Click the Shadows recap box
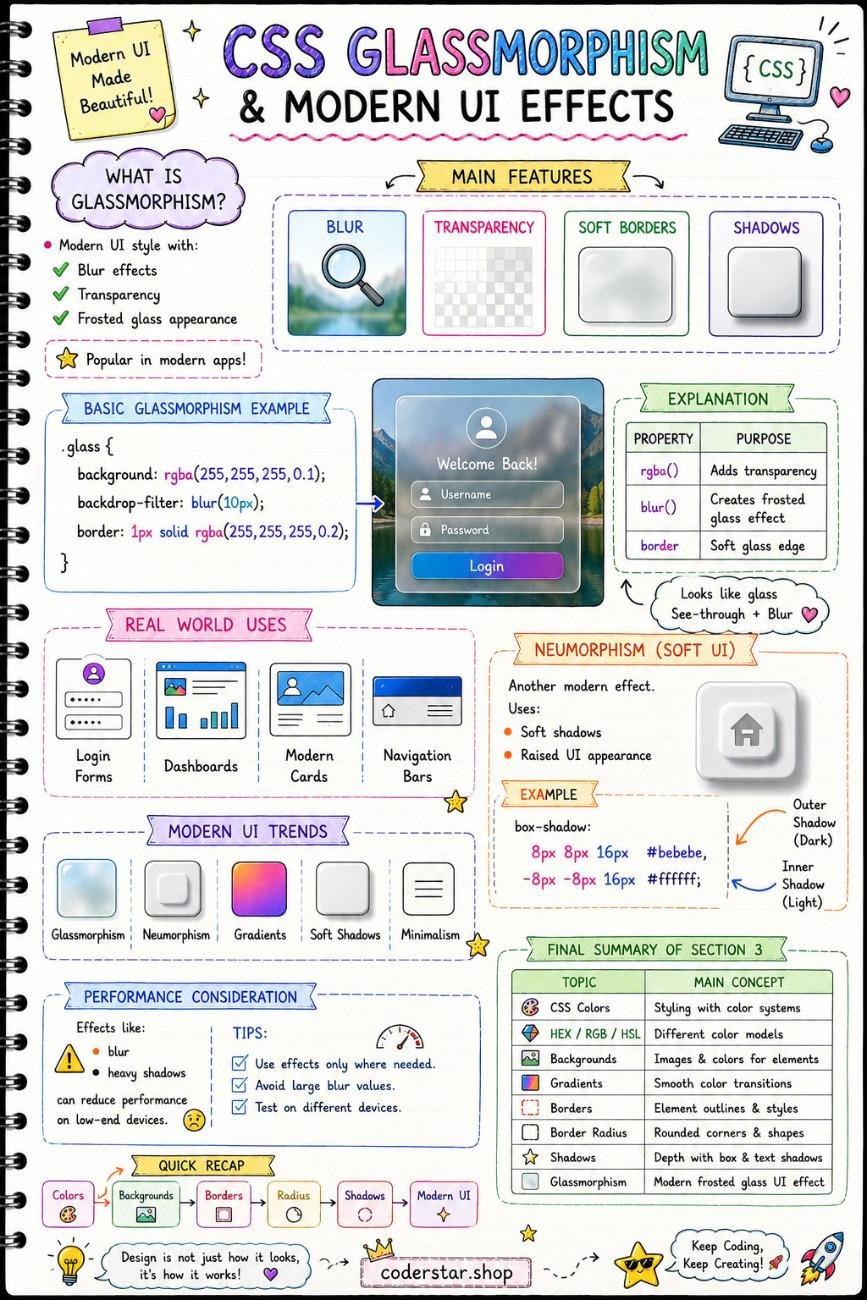Viewport: 867px width, 1300px height. click(x=365, y=1204)
